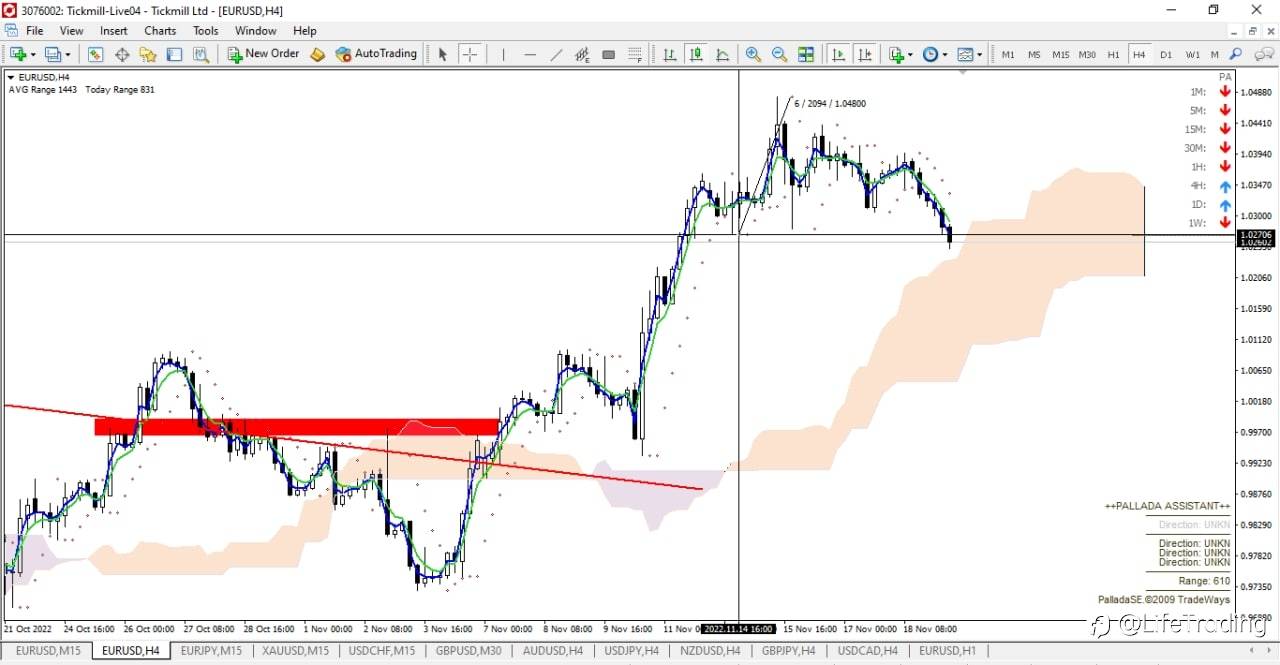This screenshot has height=665, width=1280.
Task: Open the Navigator panel (star folder icon)
Action: click(x=148, y=54)
